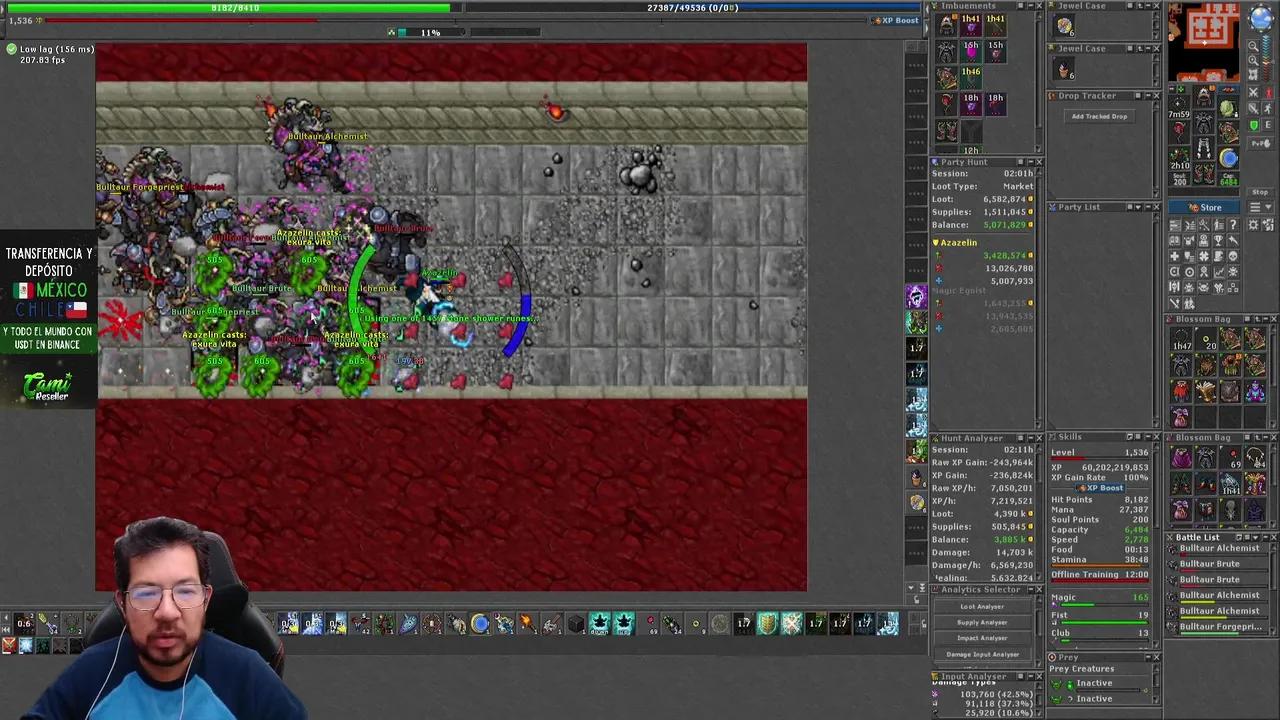This screenshot has height=720, width=1280.
Task: Center the minimap with the center icon
Action: click(1254, 74)
